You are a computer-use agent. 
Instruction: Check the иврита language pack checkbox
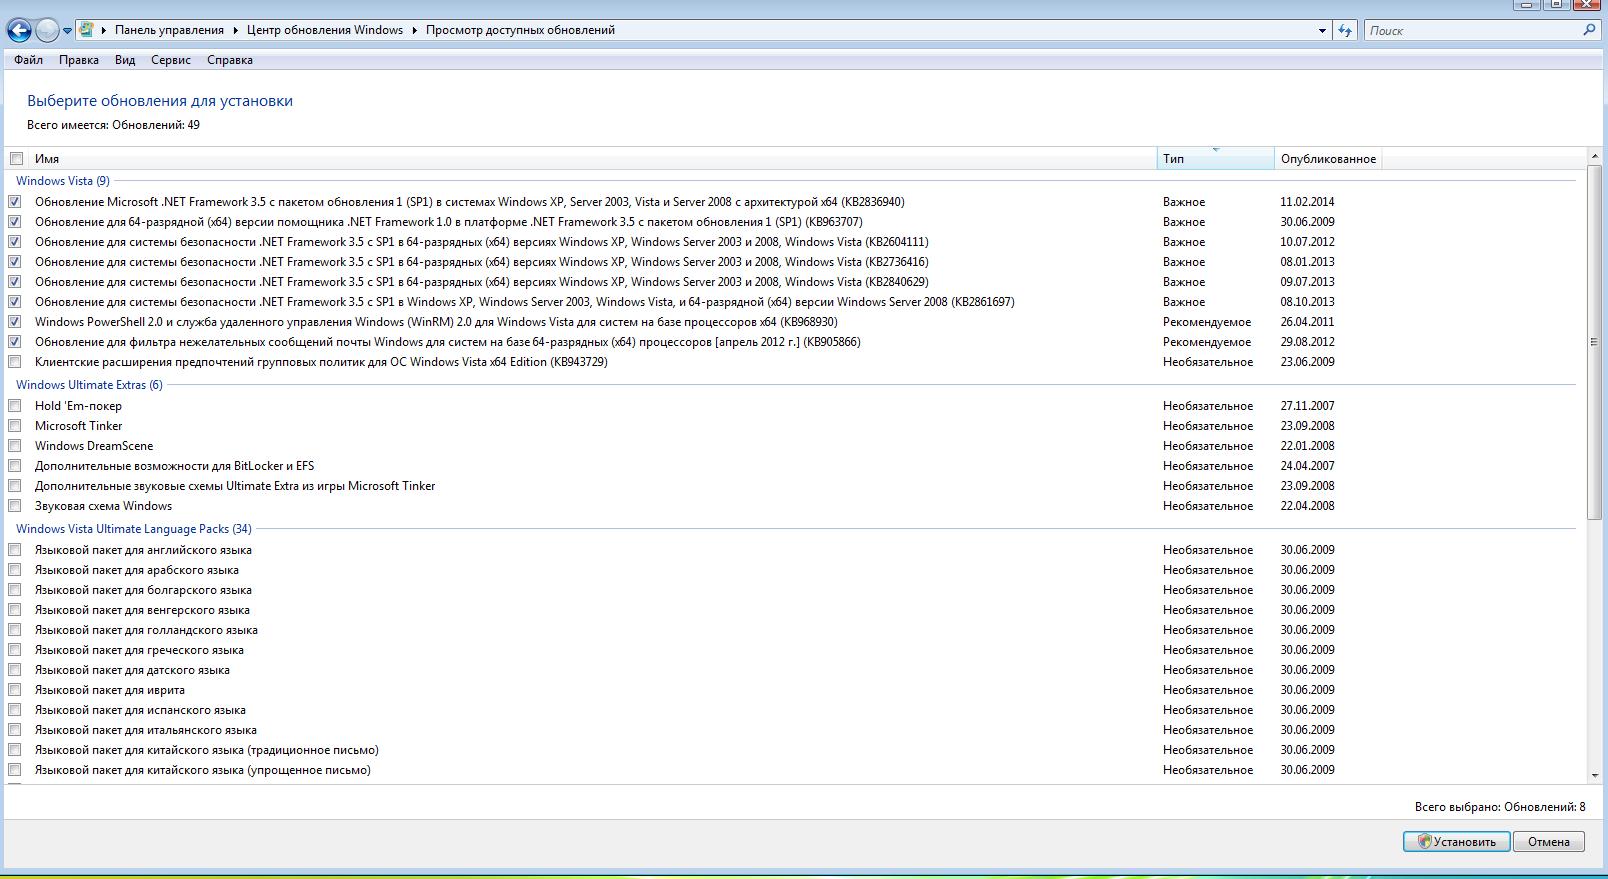coord(15,690)
